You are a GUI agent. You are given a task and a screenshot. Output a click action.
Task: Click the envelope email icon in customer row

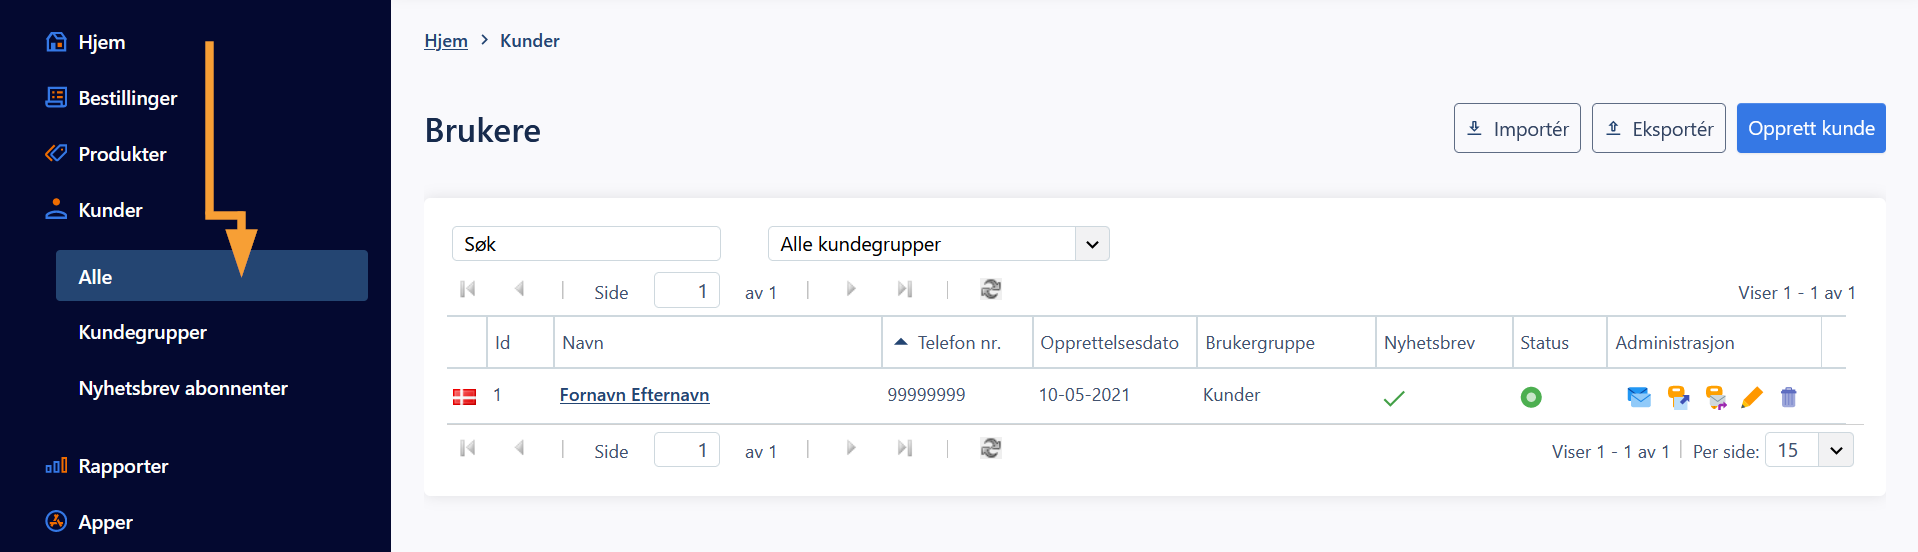pos(1639,397)
